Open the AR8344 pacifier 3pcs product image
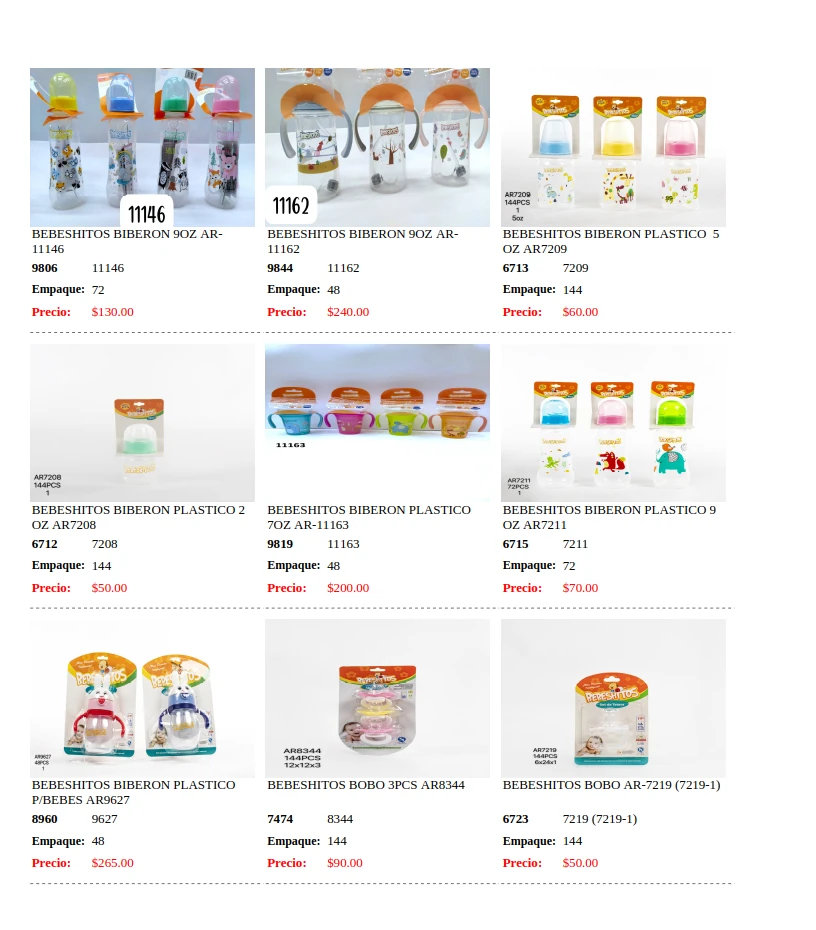Image resolution: width=816 pixels, height=930 pixels. click(x=377, y=698)
